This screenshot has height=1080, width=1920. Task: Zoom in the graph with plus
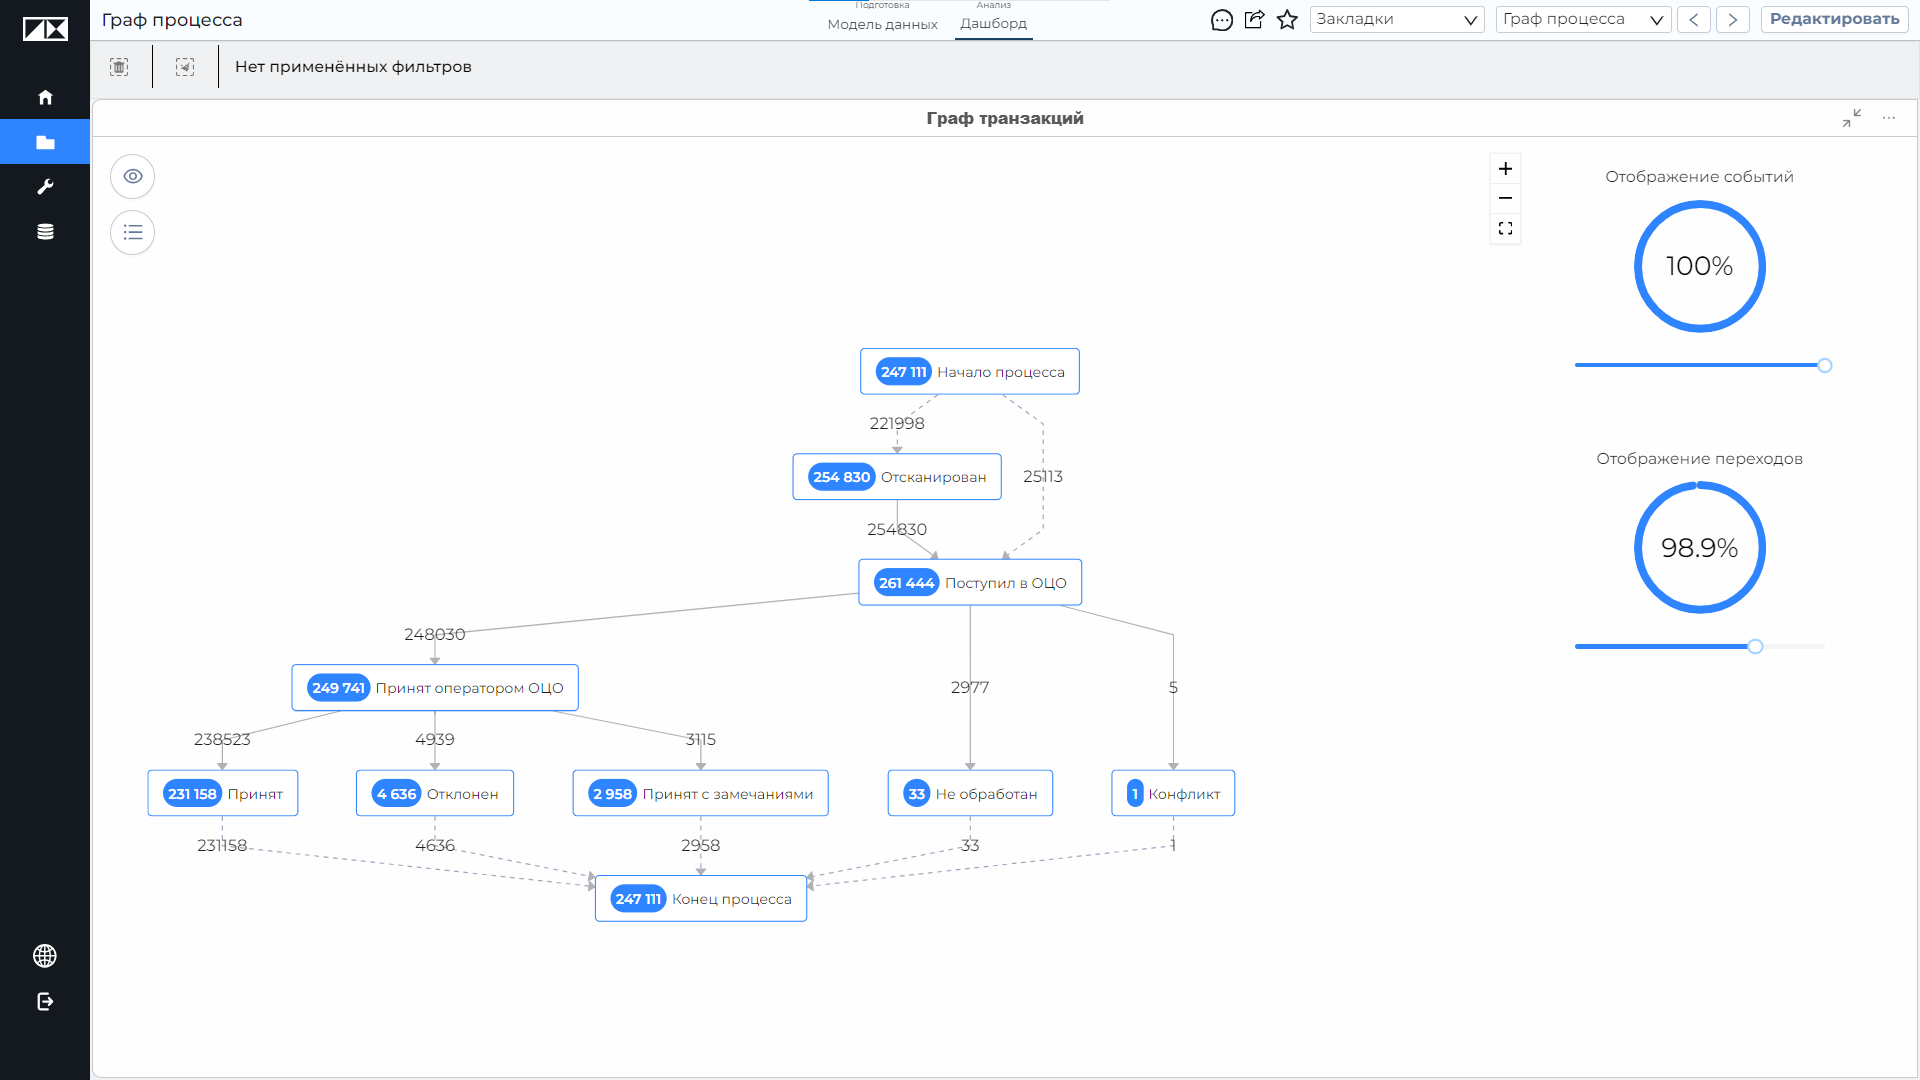tap(1505, 168)
